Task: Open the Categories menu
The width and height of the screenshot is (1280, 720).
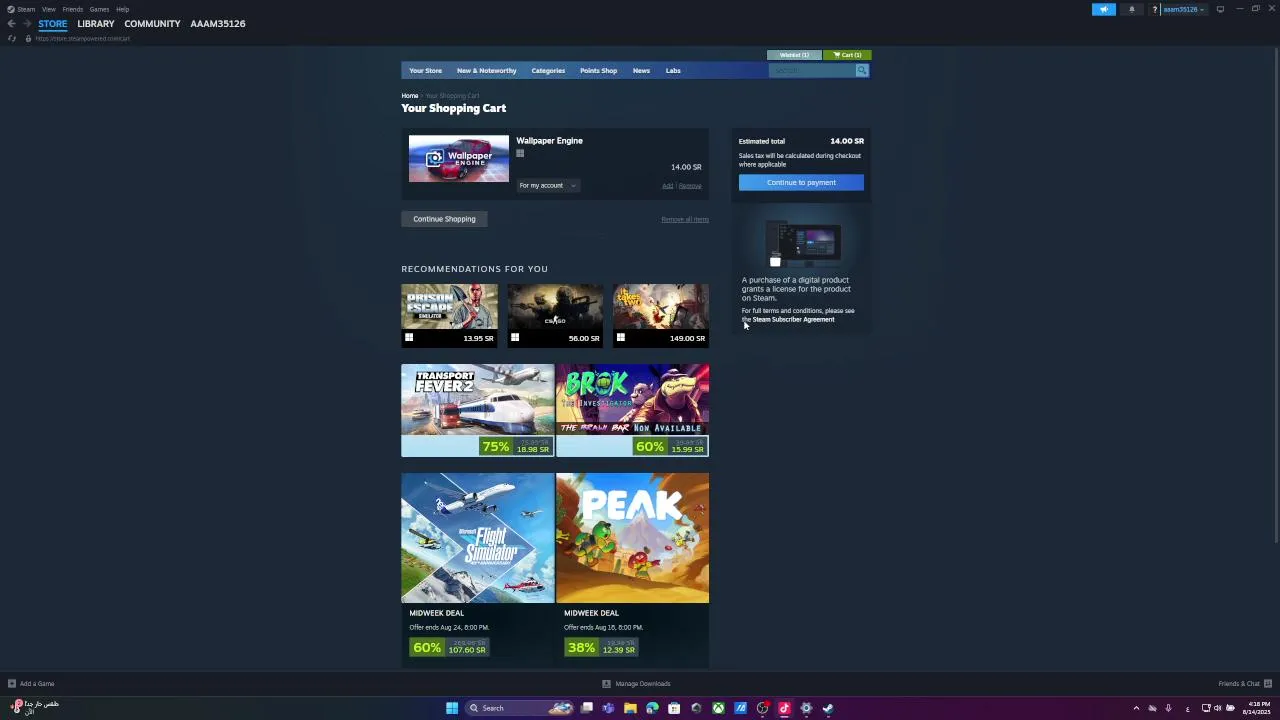Action: [x=548, y=70]
